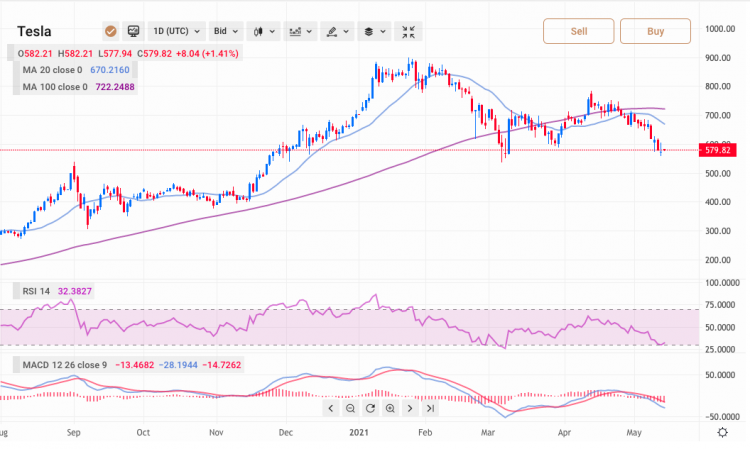The height and width of the screenshot is (449, 750).
Task: Zoom into the chart
Action: 390,408
